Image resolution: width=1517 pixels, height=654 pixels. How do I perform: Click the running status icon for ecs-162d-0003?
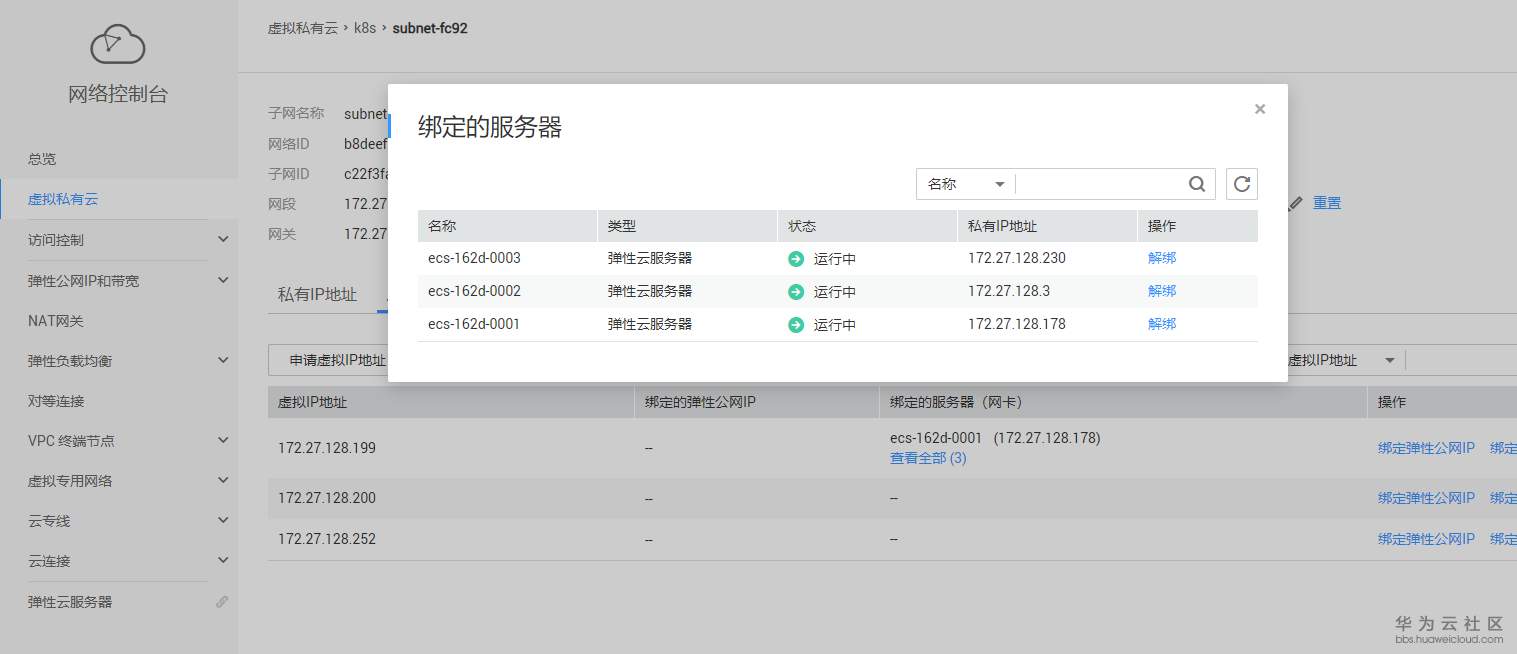(x=795, y=257)
